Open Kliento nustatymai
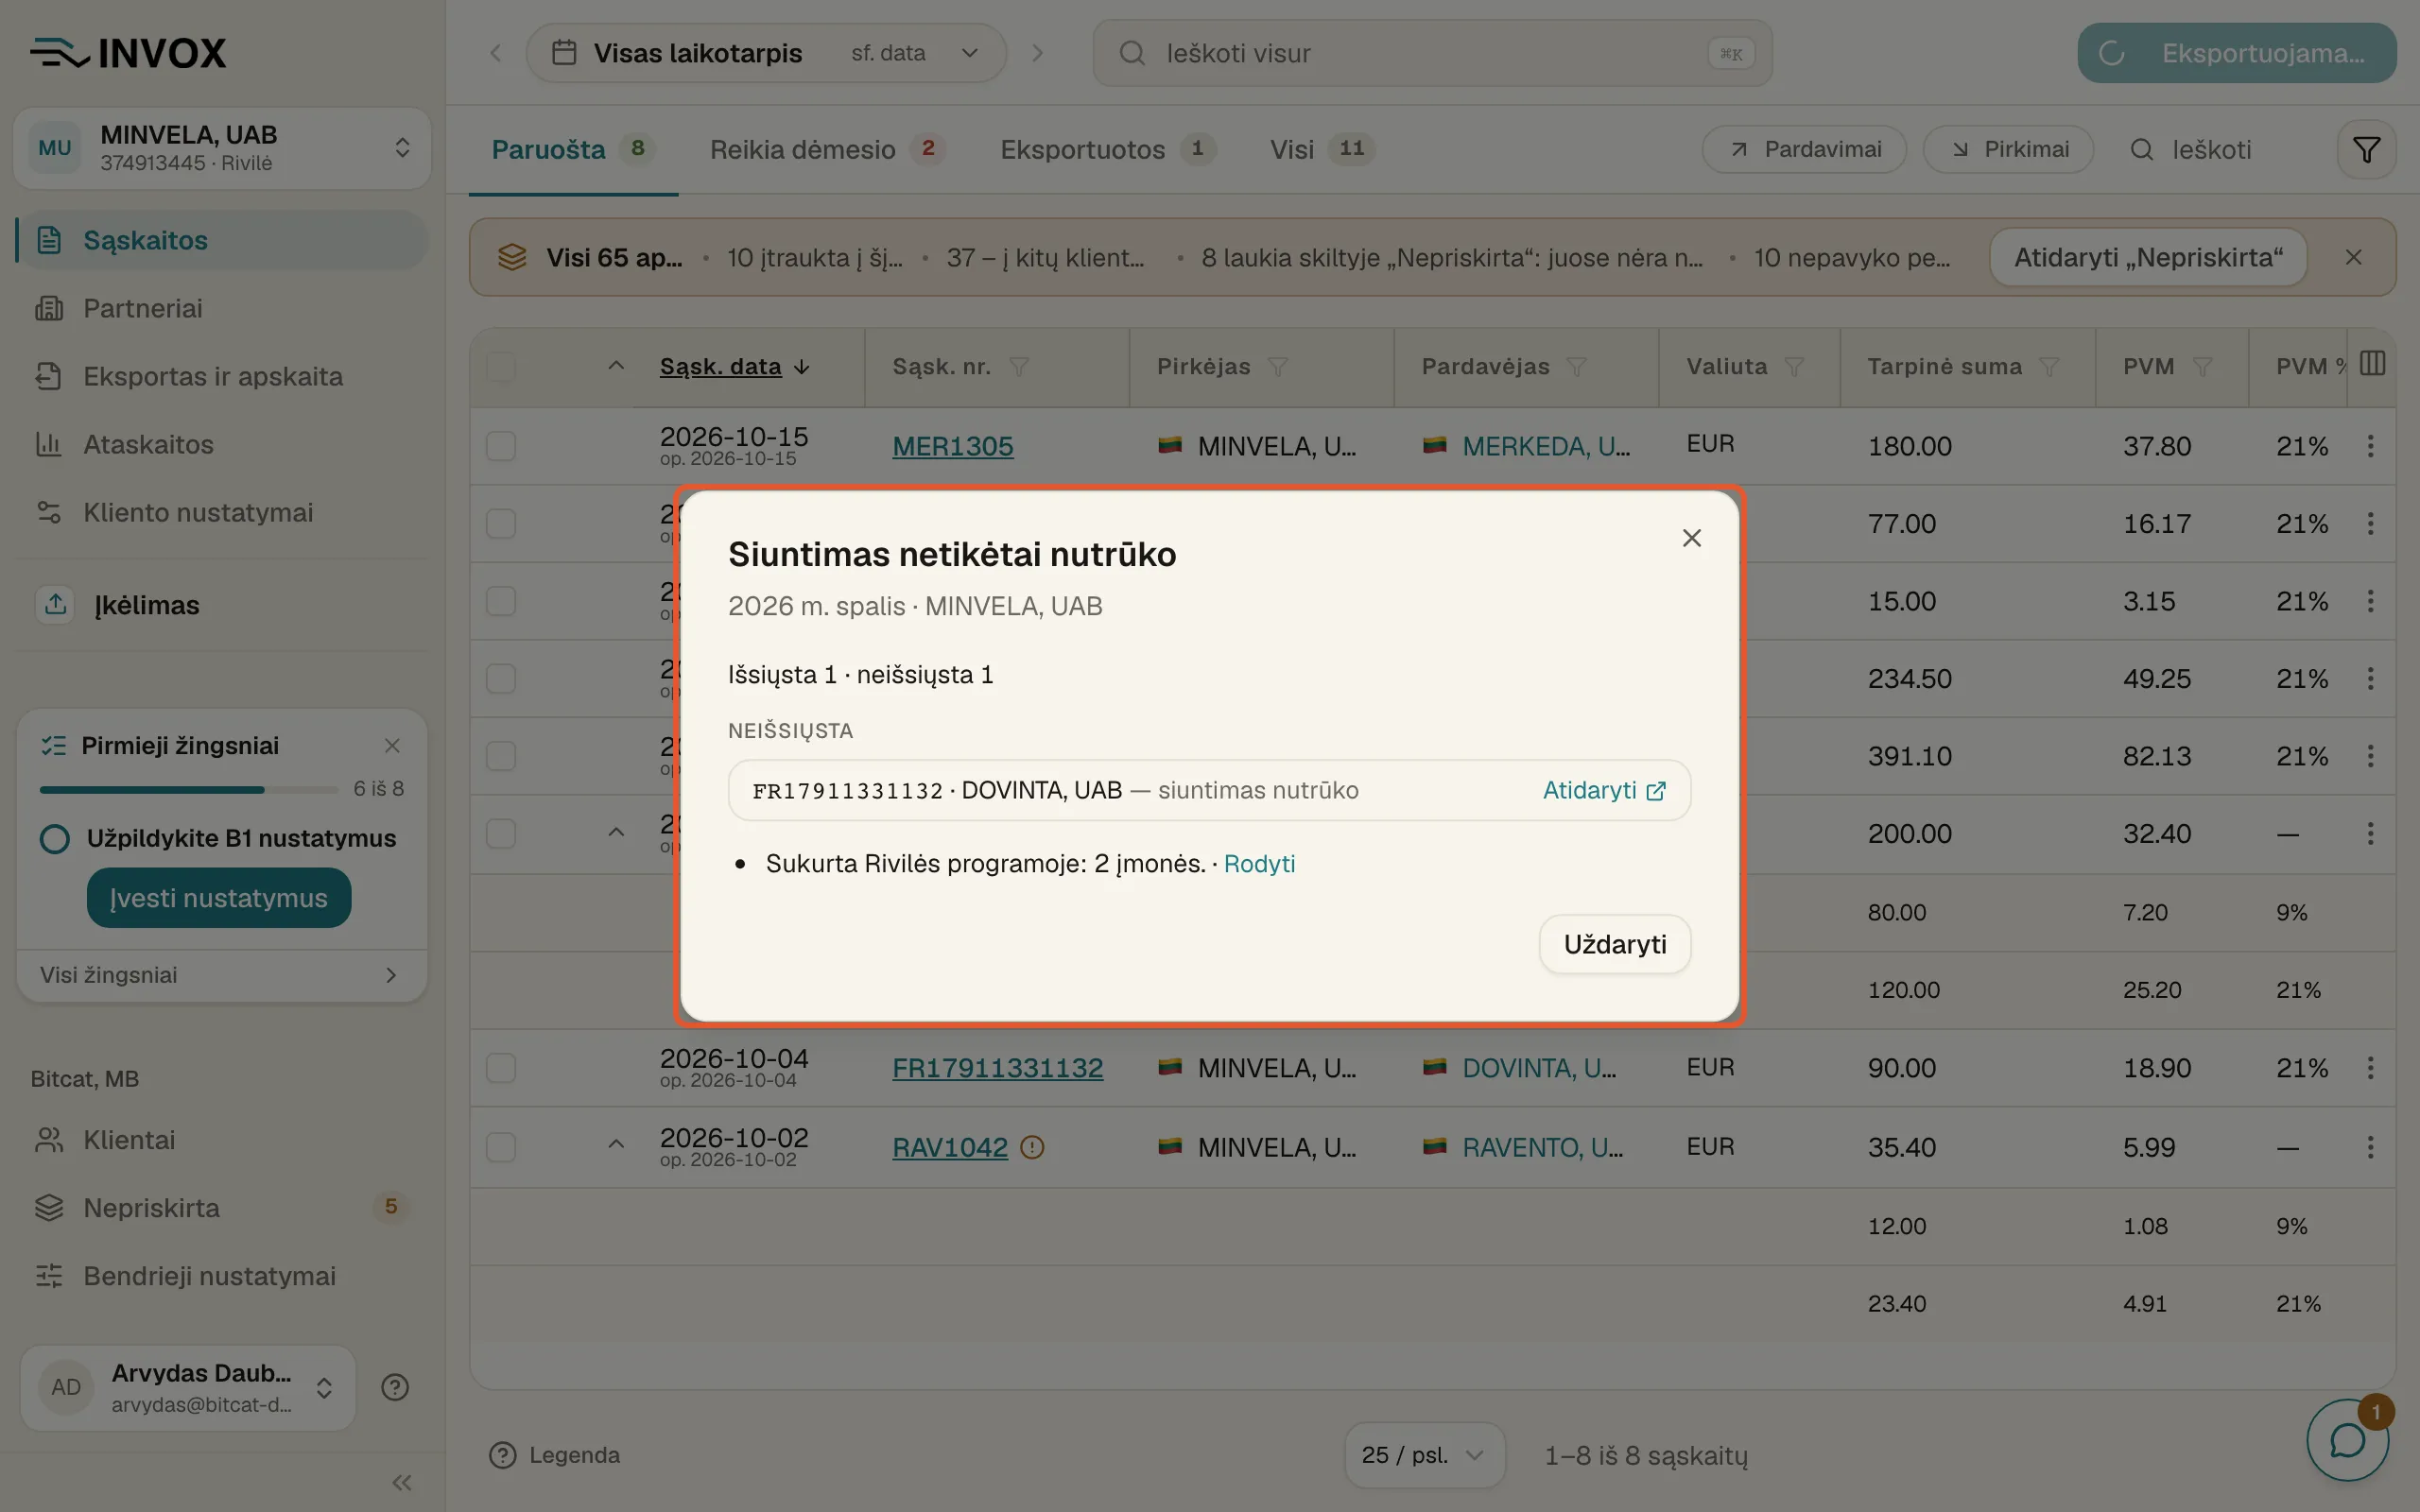 [x=222, y=512]
